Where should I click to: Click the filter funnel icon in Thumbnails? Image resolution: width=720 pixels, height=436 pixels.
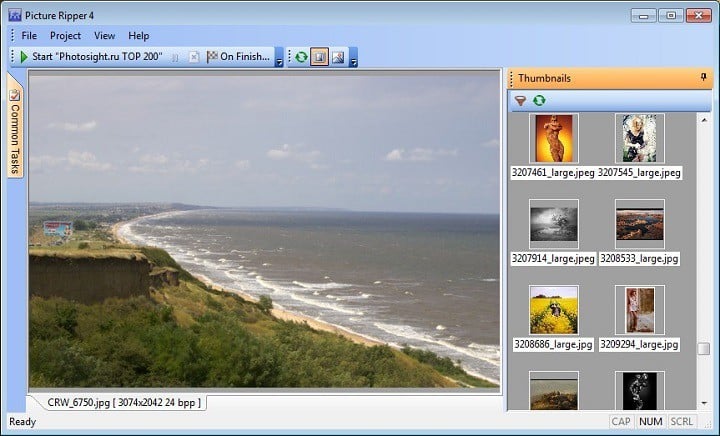point(520,101)
